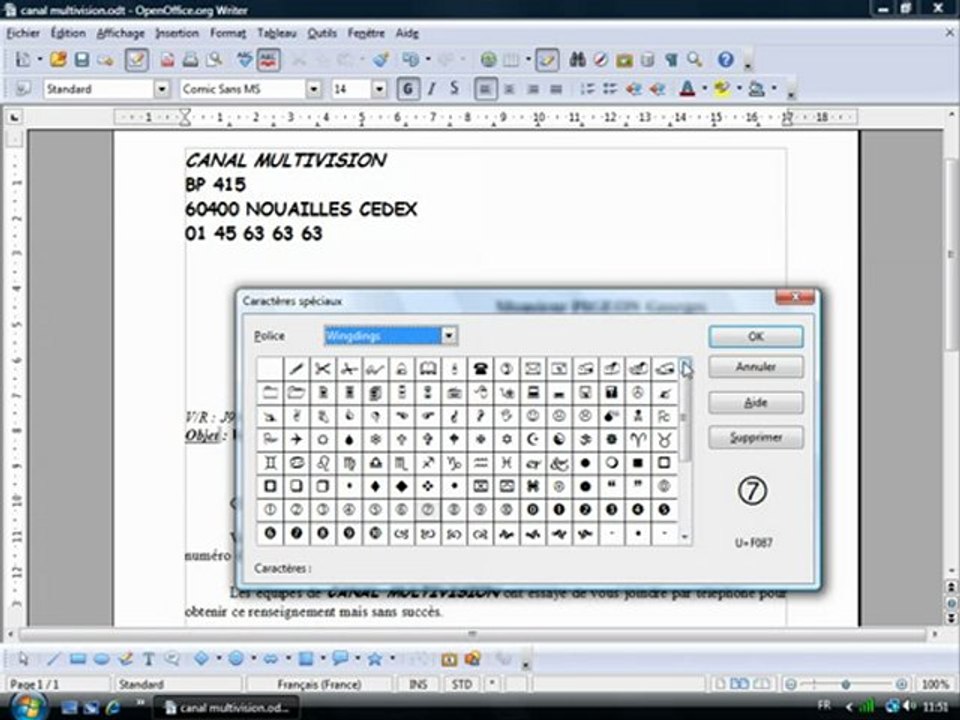Click the Insert Table icon
The width and height of the screenshot is (960, 720).
[511, 60]
